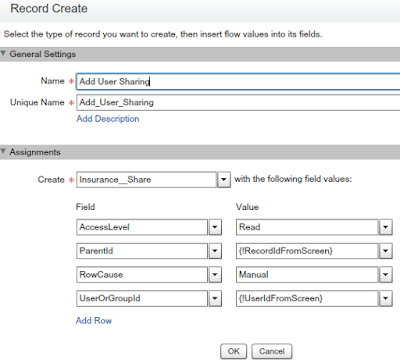Image resolution: width=400 pixels, height=363 pixels.
Task: Collapse the Assignments section
Action: 3,152
